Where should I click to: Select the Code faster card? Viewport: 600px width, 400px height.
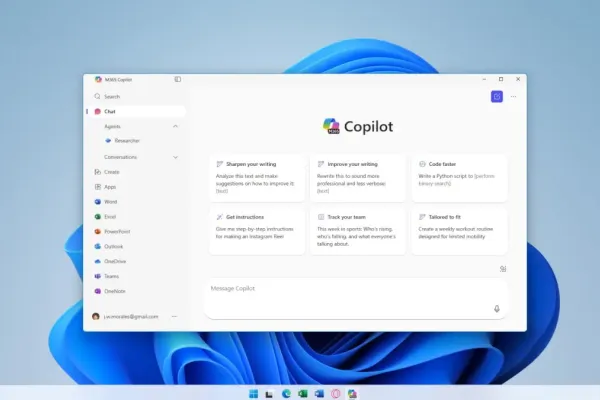pyautogui.click(x=459, y=178)
